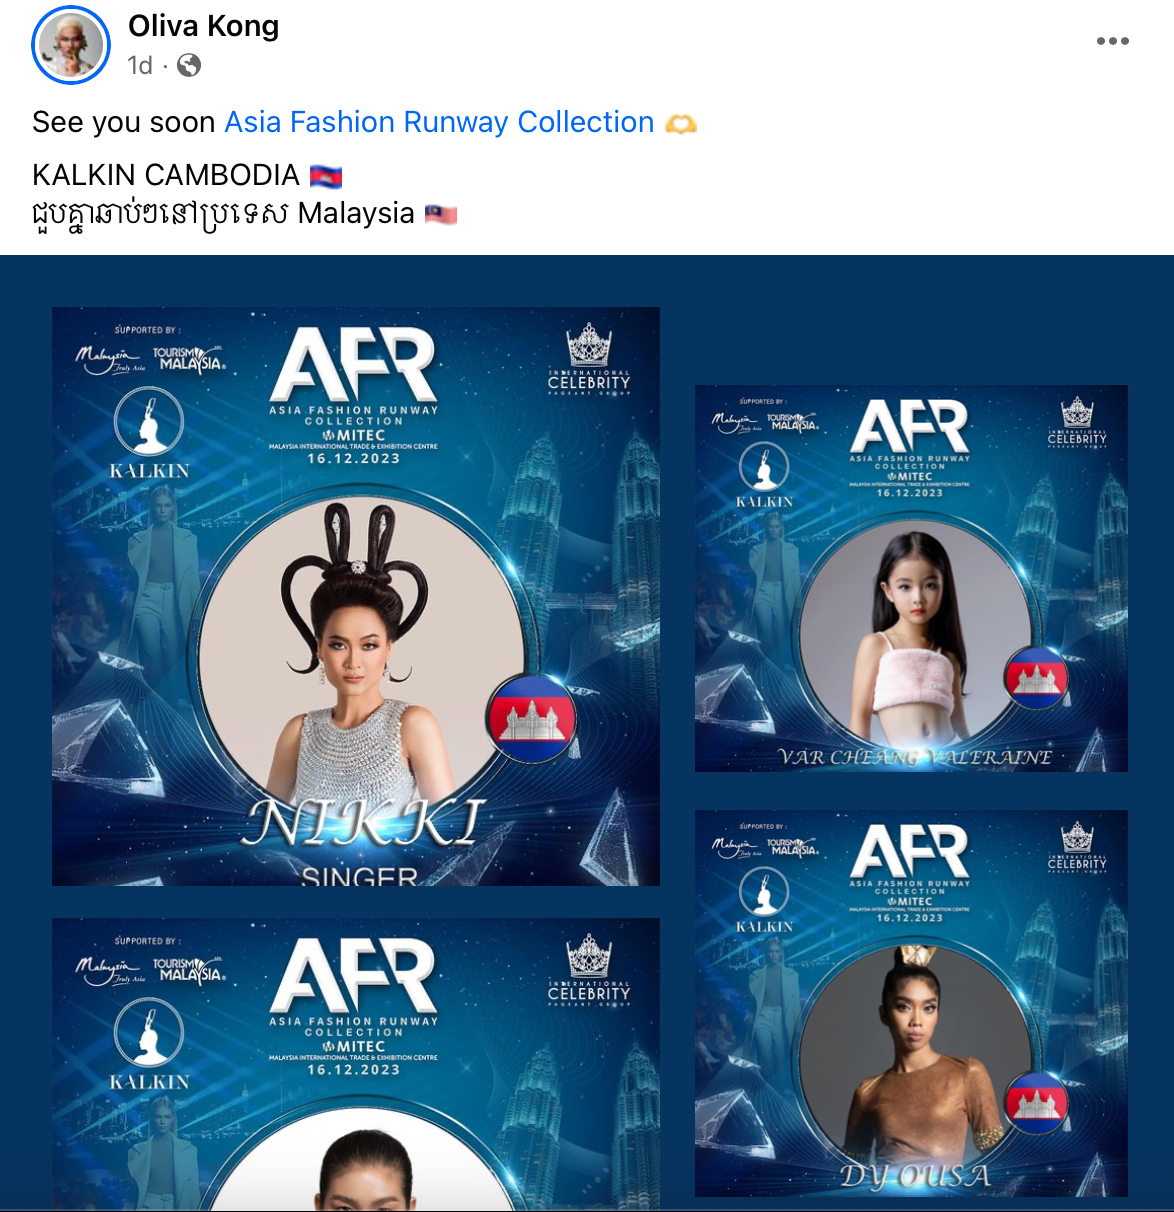1174x1212 pixels.
Task: Open the bottom-left partially visible AFR poster
Action: coord(356,1064)
